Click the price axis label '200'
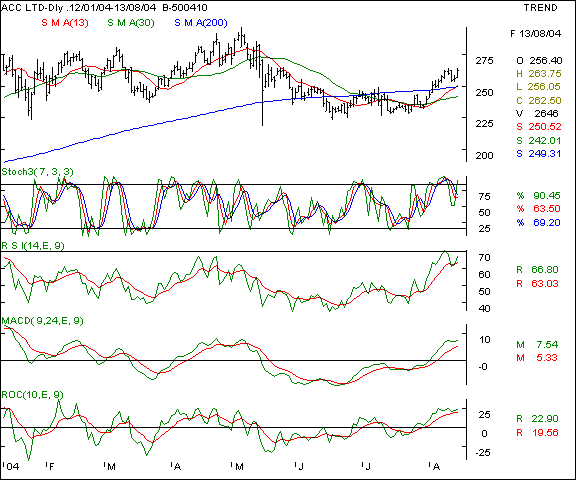The height and width of the screenshot is (480, 576). pos(484,155)
